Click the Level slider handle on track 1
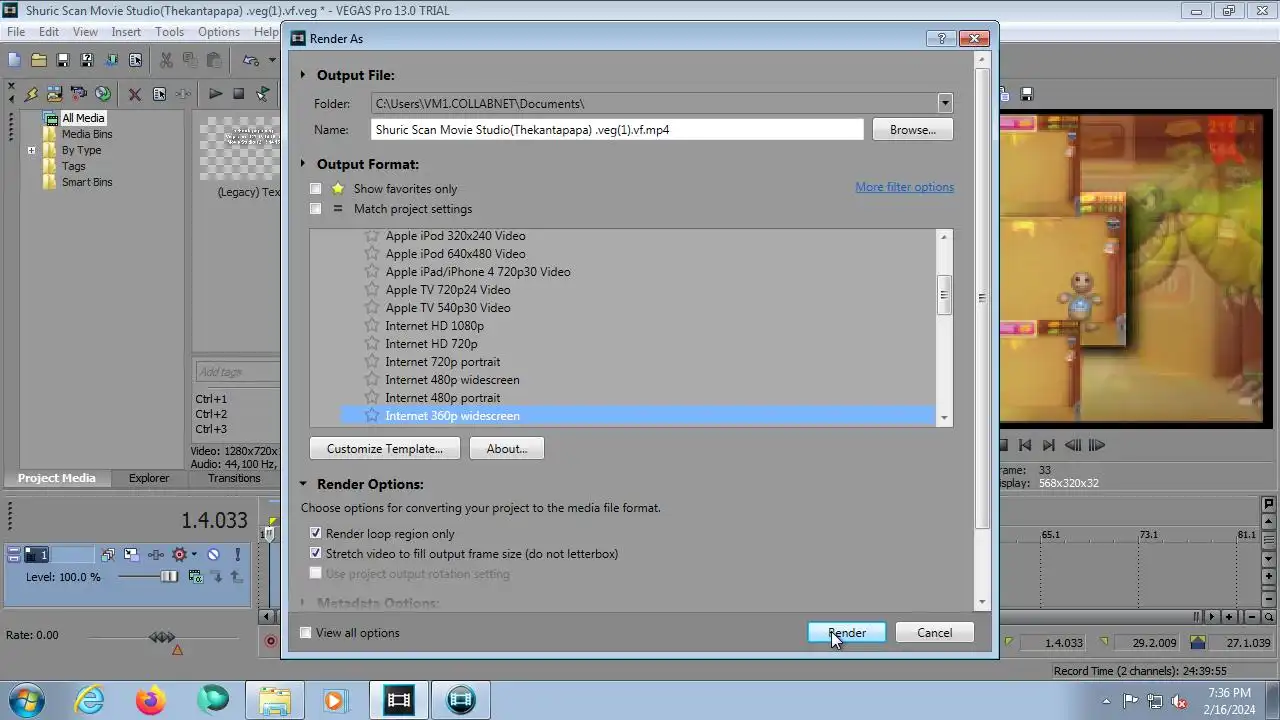The image size is (1280, 720). 169,577
